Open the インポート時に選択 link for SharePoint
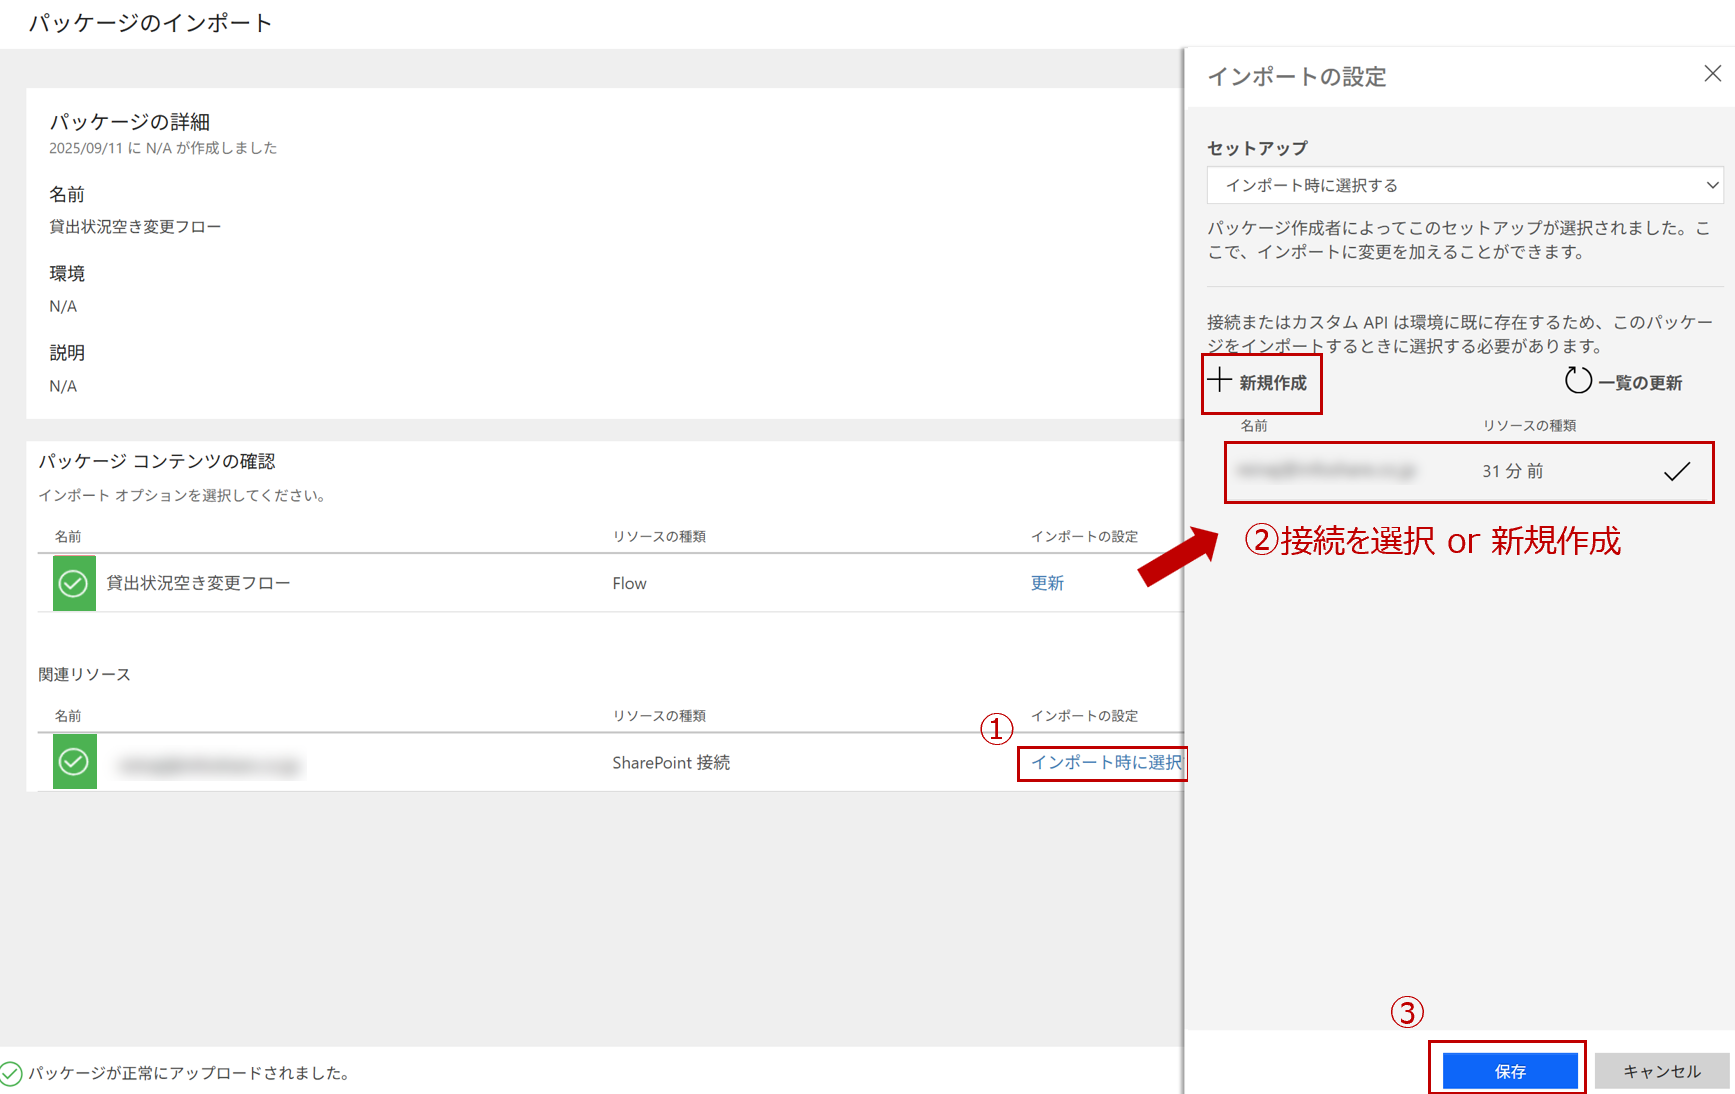This screenshot has height=1094, width=1735. click(1106, 762)
